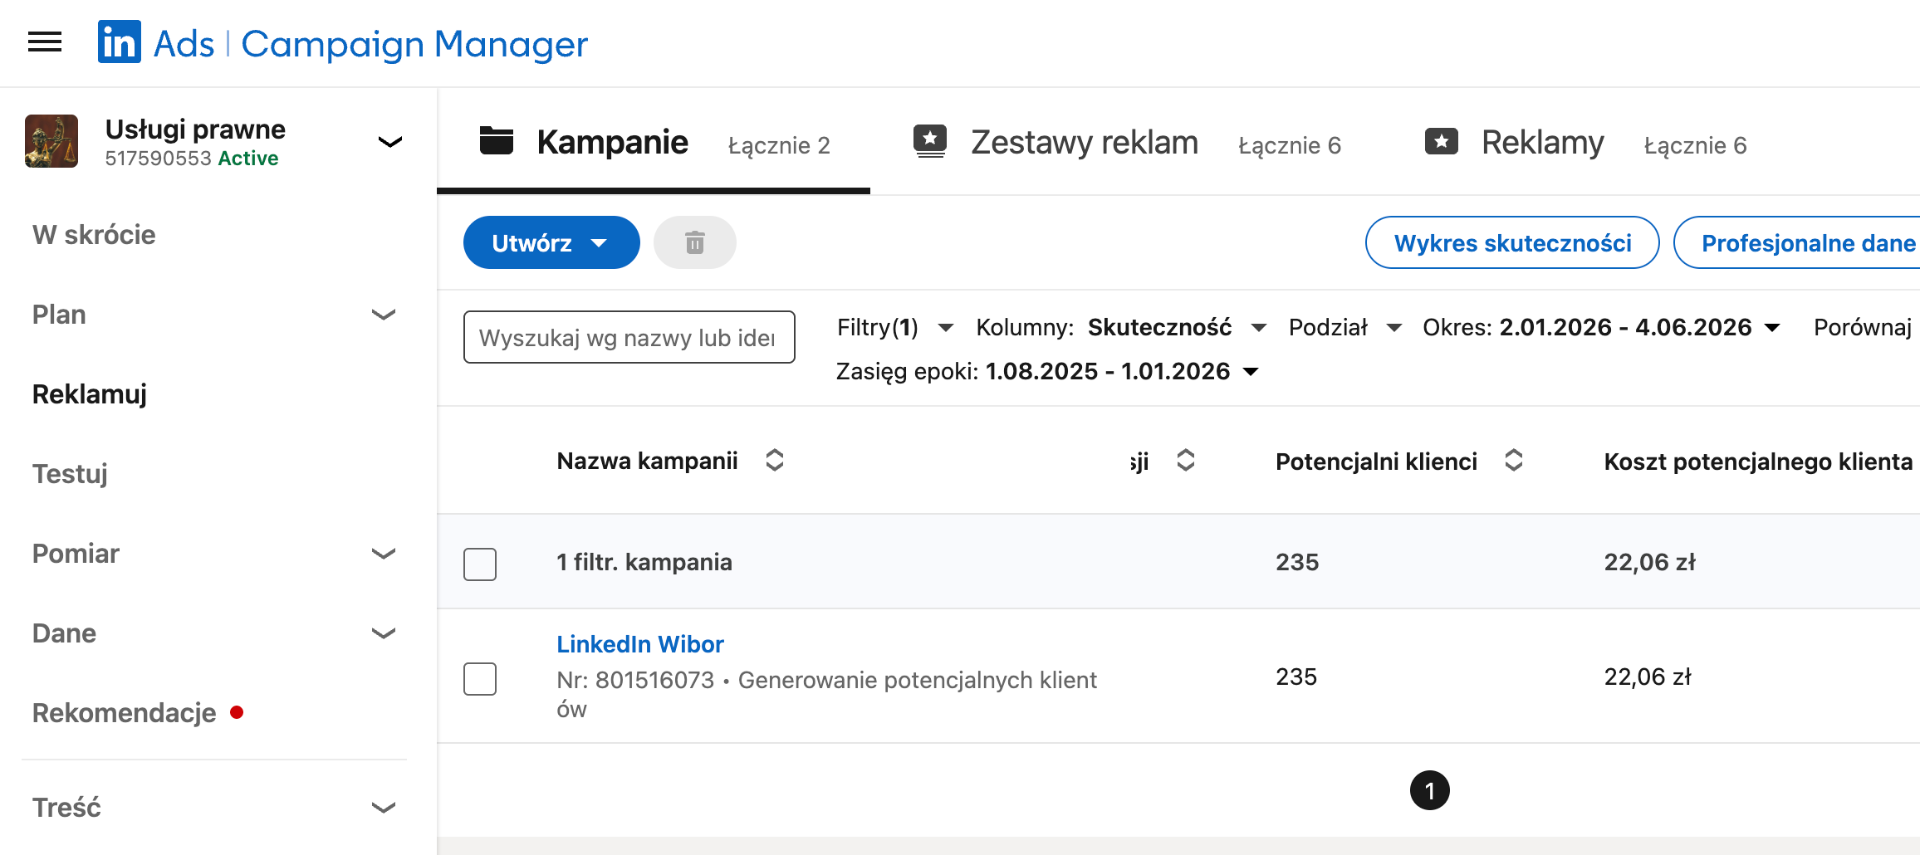Image resolution: width=1920 pixels, height=855 pixels.
Task: Expand the Plan menu chevron
Action: point(384,315)
